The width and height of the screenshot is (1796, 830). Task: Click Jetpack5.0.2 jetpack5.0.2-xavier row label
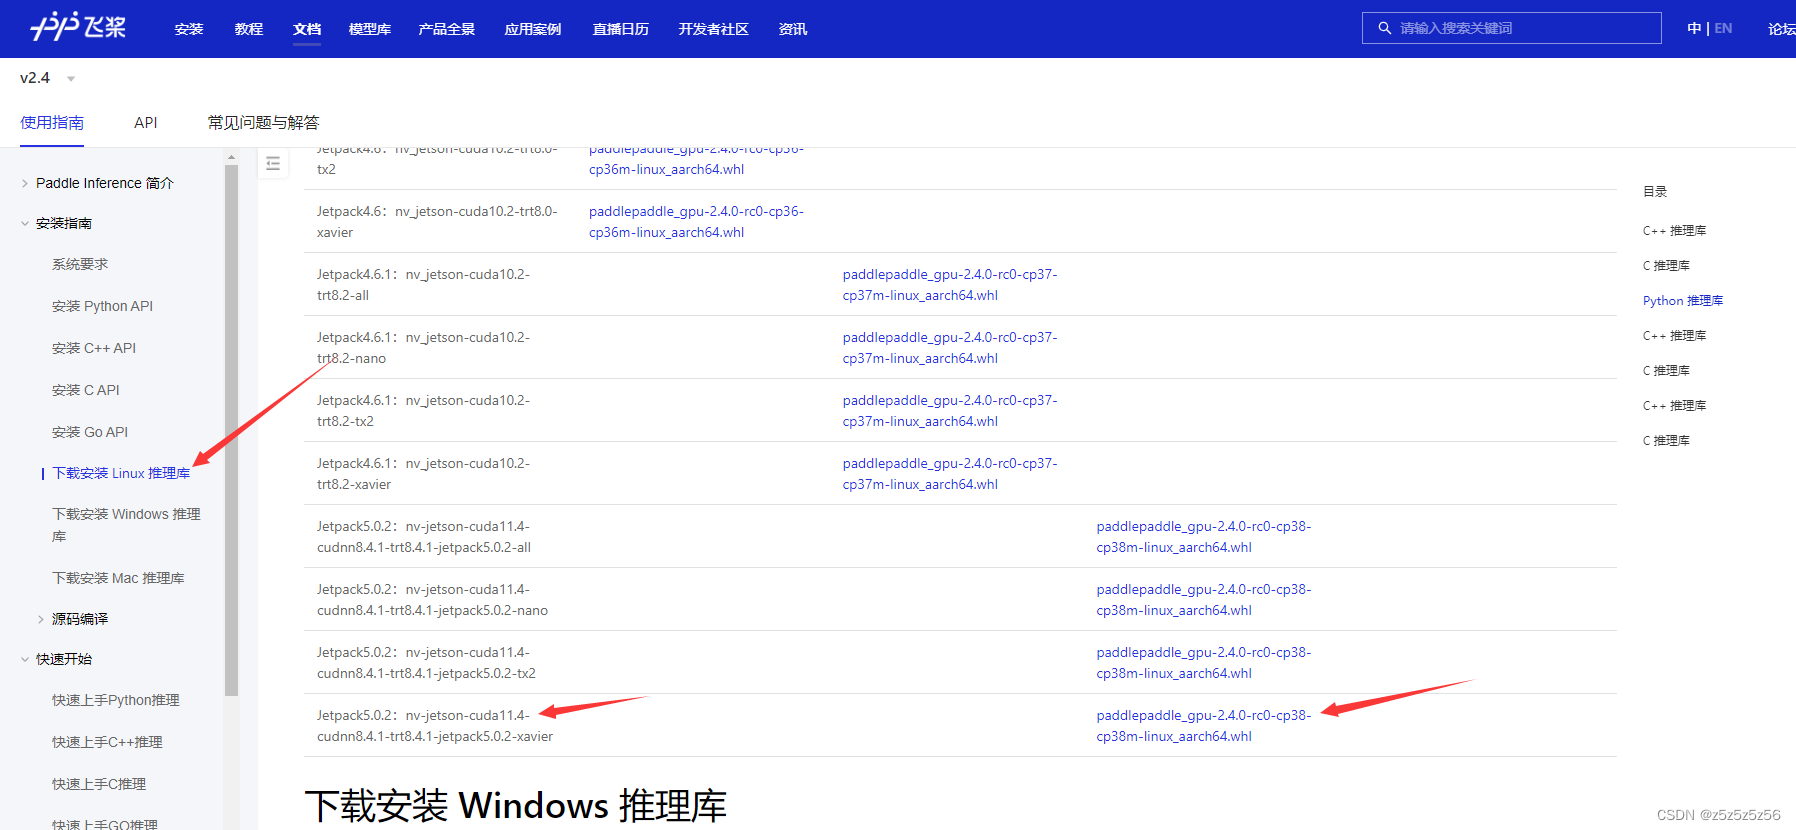pos(435,726)
